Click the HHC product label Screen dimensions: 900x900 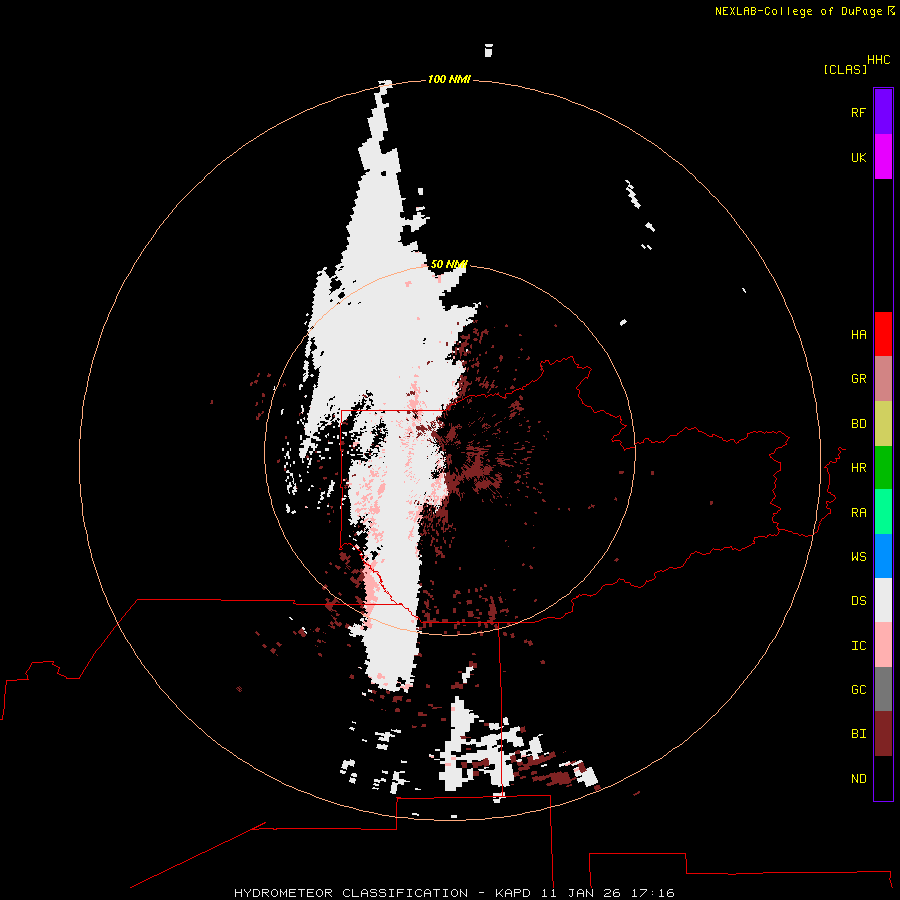(x=878, y=60)
